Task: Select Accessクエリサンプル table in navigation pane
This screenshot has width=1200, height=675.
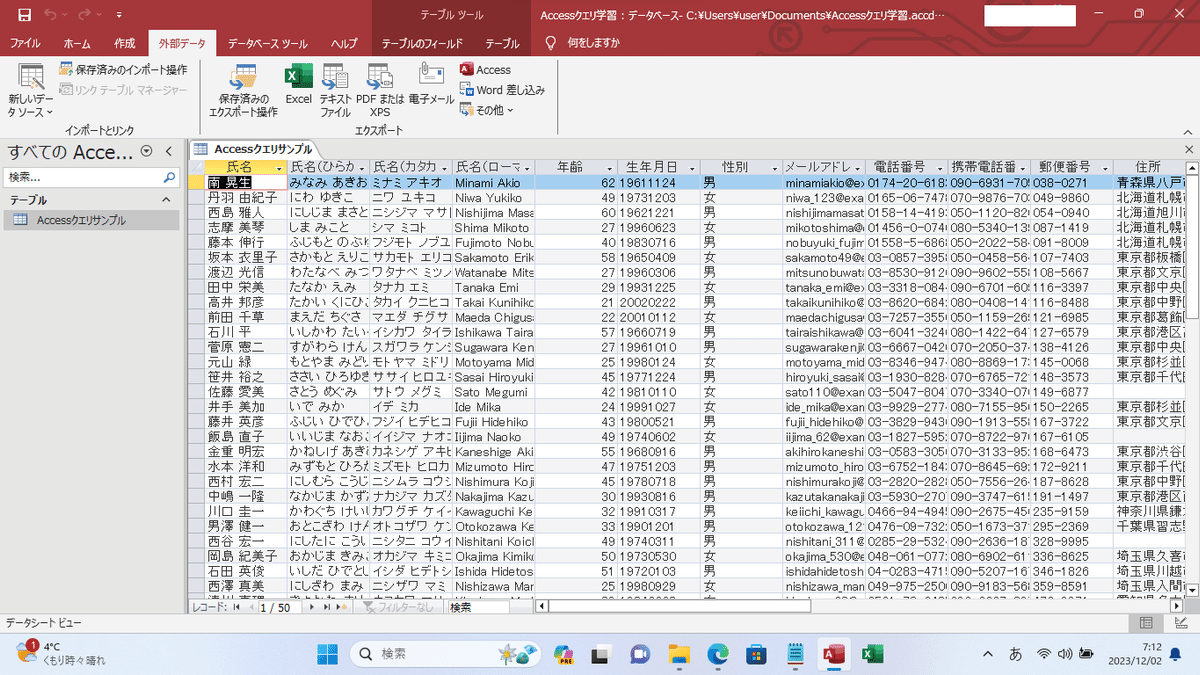Action: pos(92,220)
